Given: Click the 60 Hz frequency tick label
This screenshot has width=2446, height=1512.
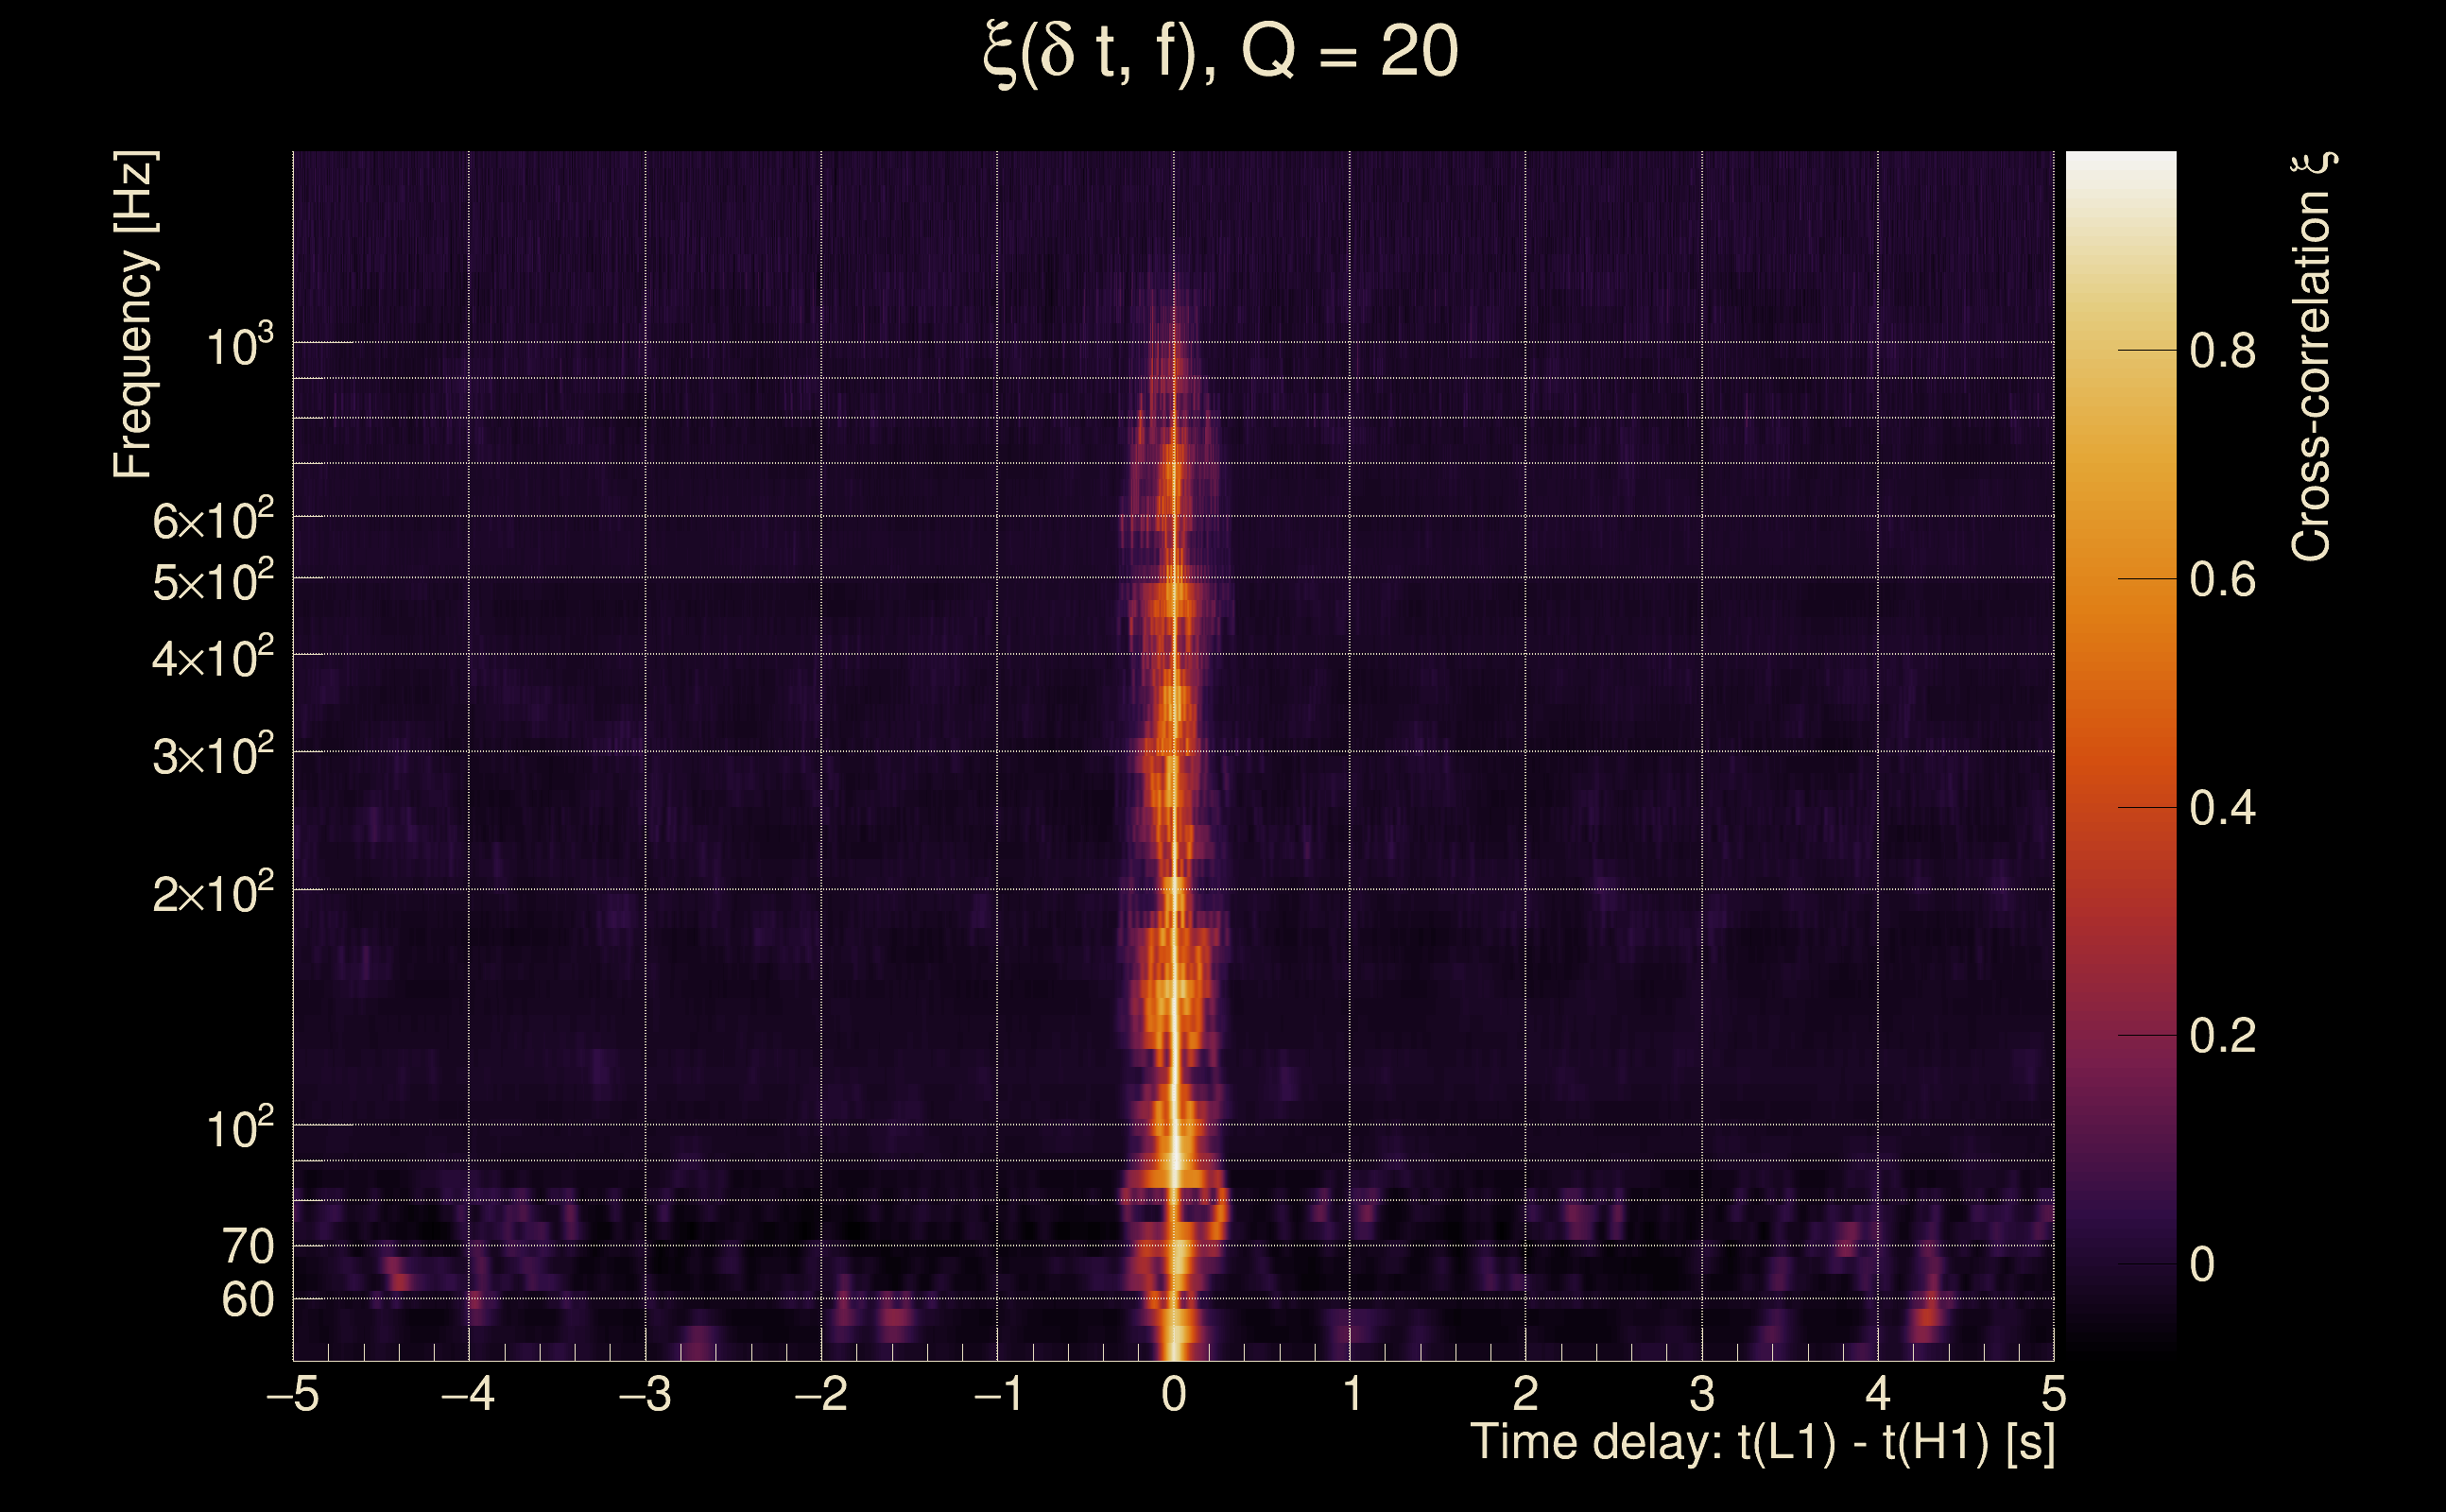Looking at the screenshot, I should point(247,1300).
